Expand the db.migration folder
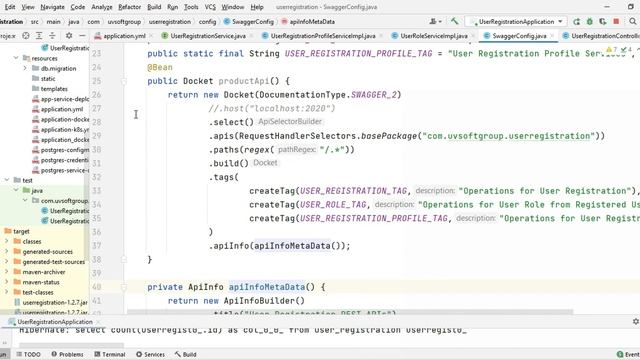The width and height of the screenshot is (640, 360). (x=25, y=68)
